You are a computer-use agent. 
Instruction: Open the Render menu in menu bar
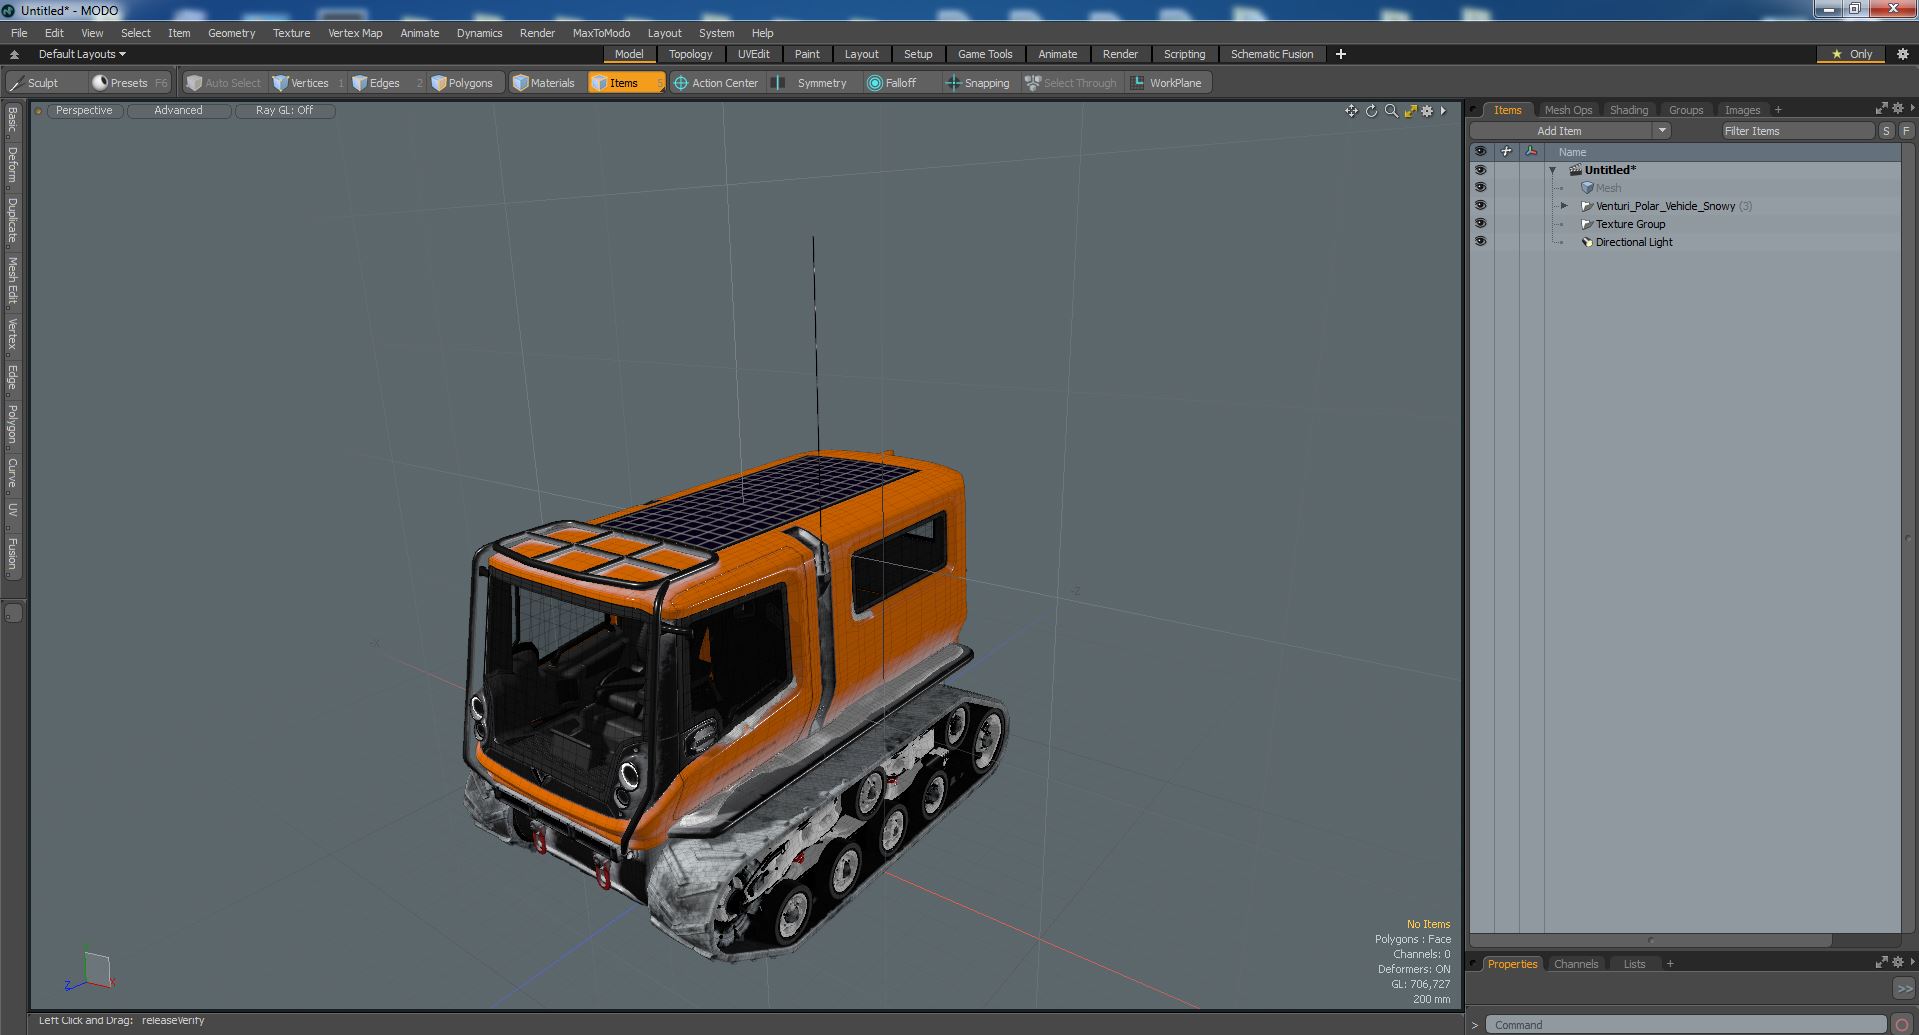click(537, 33)
